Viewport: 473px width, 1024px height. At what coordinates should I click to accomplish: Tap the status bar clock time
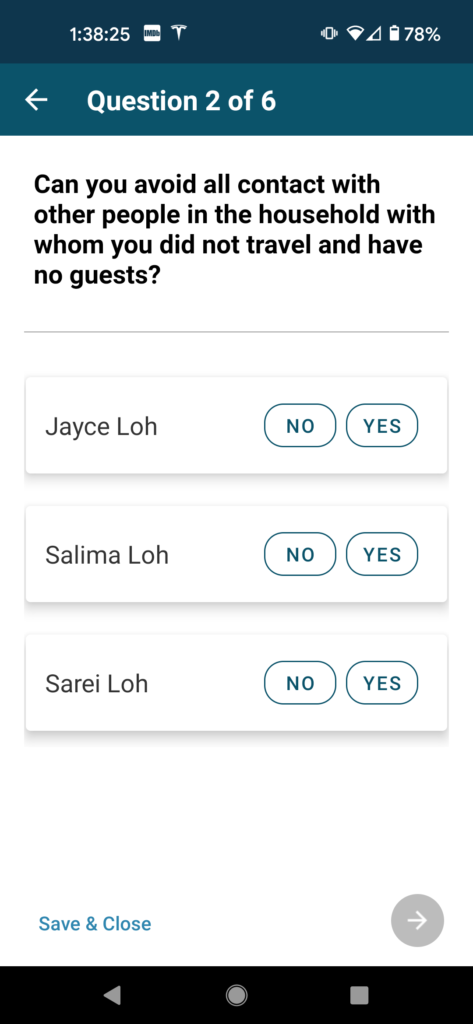[x=99, y=34]
